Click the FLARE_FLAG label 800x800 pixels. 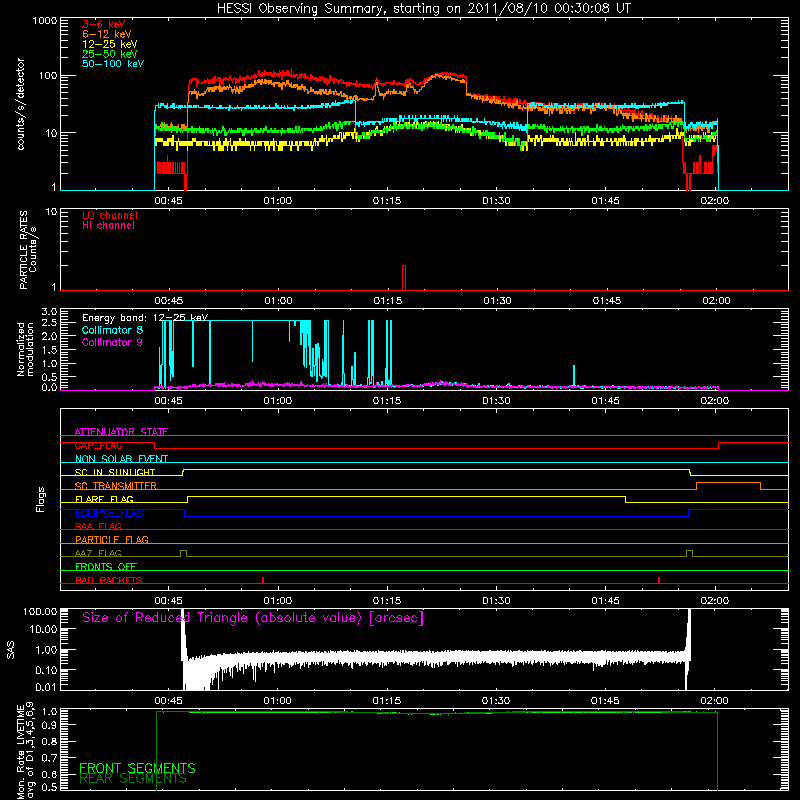(104, 499)
